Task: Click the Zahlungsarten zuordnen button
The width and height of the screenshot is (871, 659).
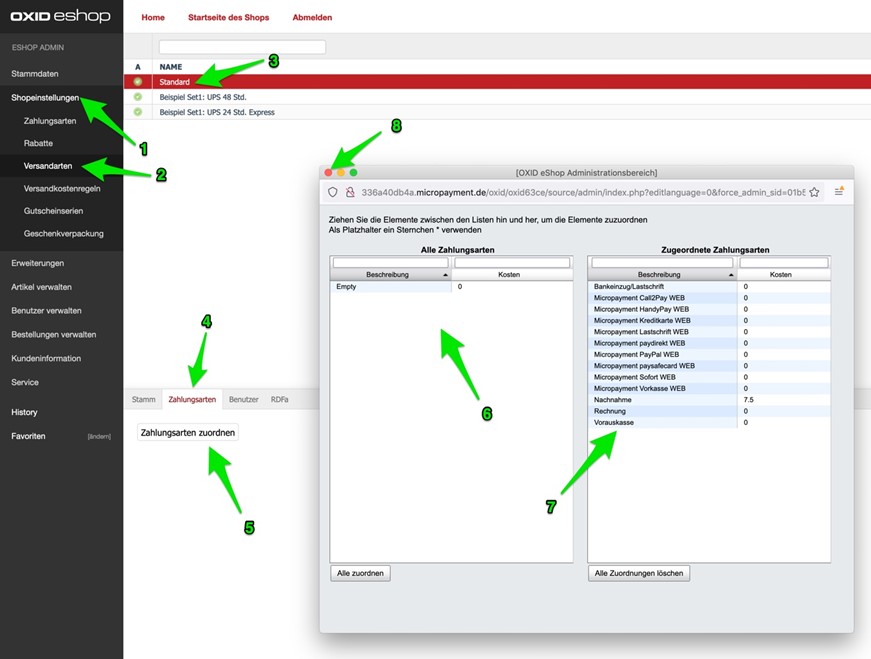Action: [187, 432]
